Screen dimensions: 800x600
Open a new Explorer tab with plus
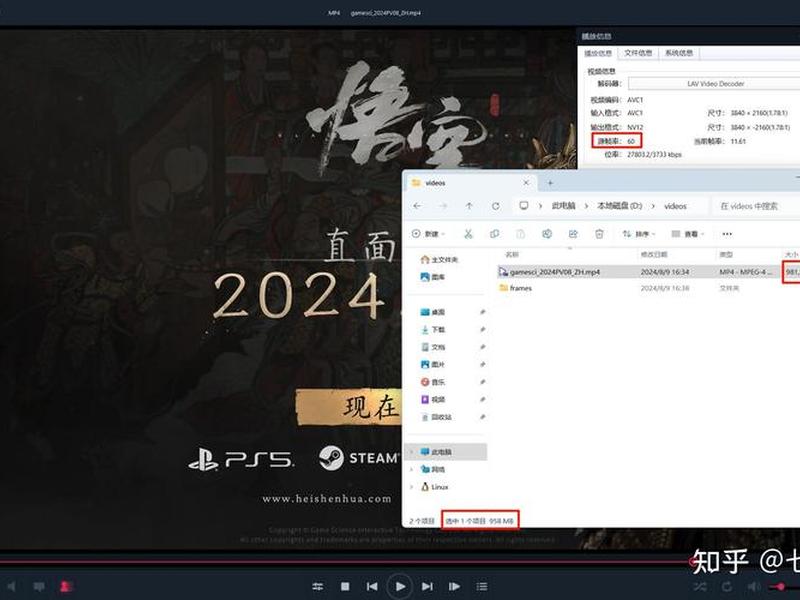550,183
